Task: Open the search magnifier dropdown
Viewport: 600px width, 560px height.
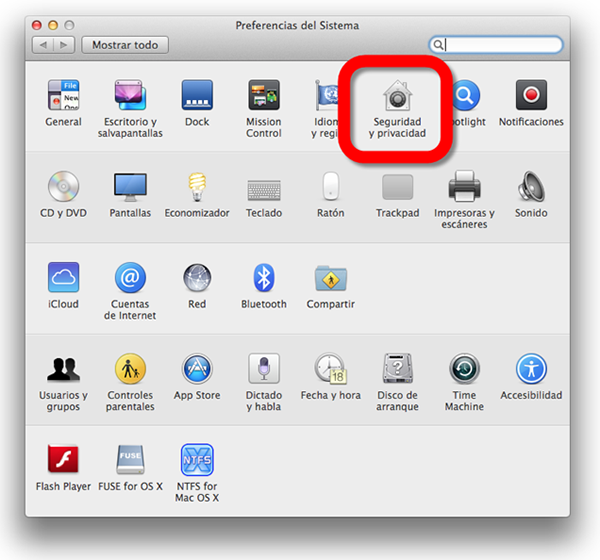Action: tap(439, 45)
